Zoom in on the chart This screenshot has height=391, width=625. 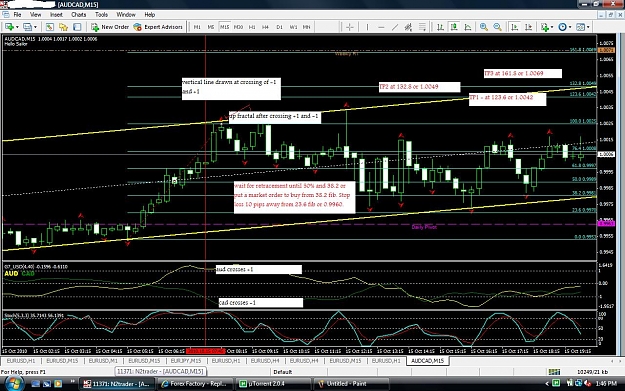483,27
